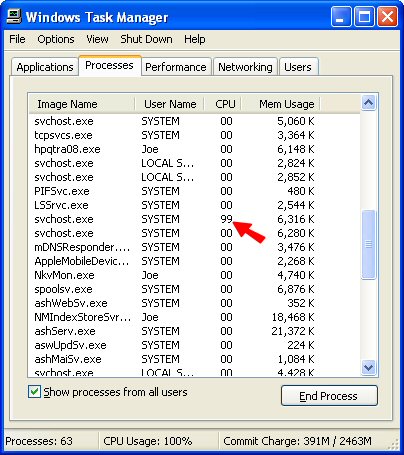Click the scroll up arrow in process list
The width and height of the screenshot is (404, 455).
(369, 103)
